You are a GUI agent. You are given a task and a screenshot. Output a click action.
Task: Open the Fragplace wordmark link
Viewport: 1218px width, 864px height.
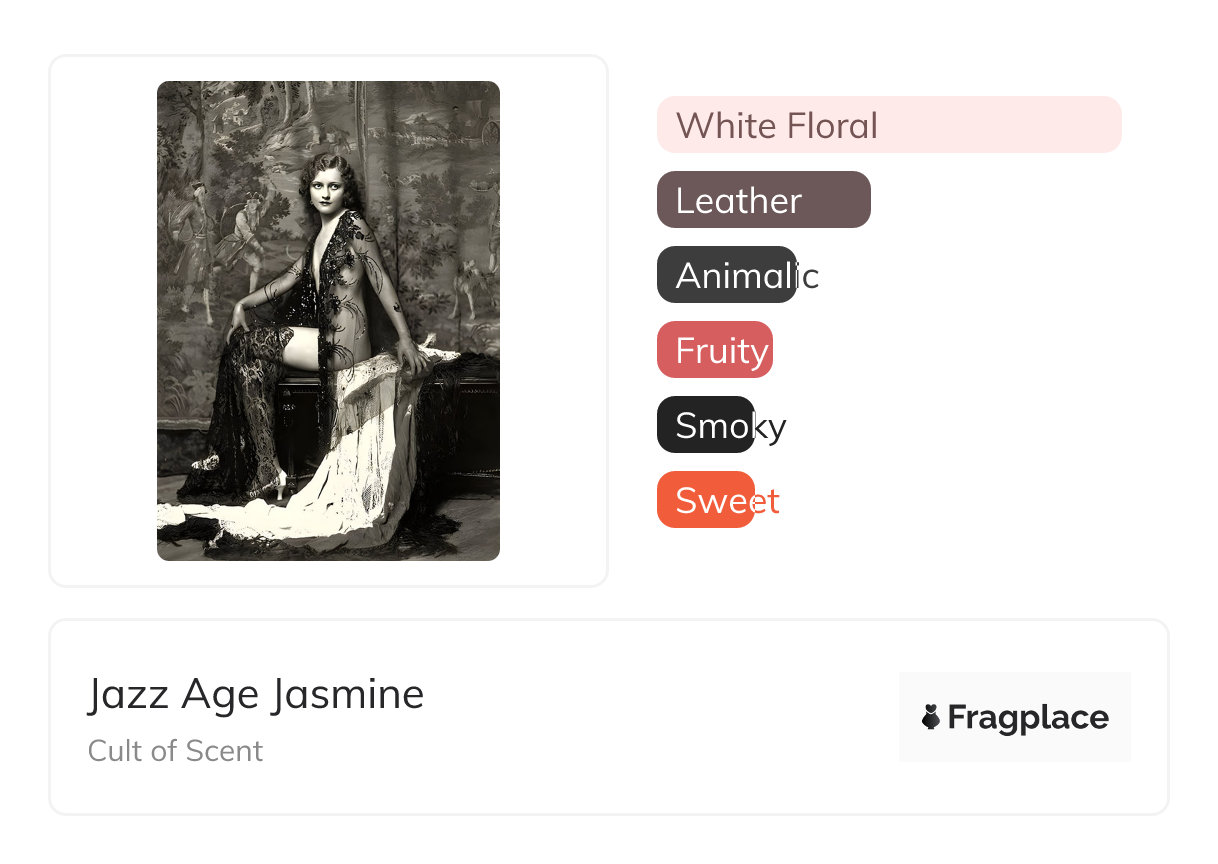pyautogui.click(x=1028, y=717)
